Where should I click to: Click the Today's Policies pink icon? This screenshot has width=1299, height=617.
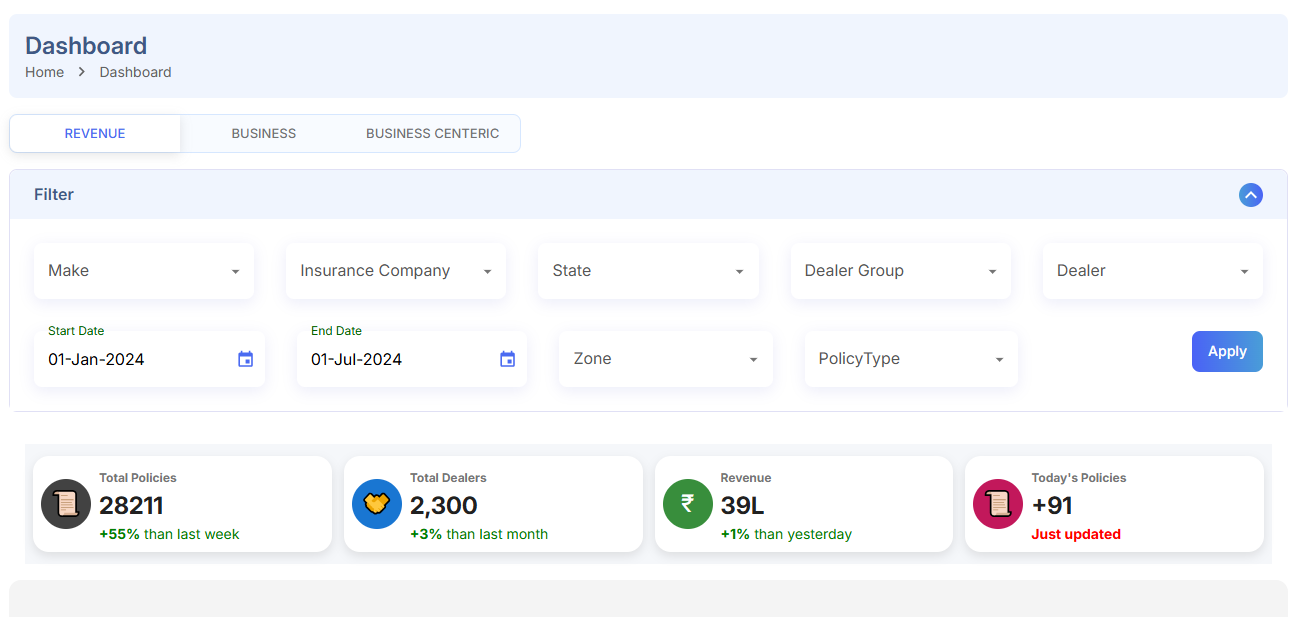click(997, 504)
